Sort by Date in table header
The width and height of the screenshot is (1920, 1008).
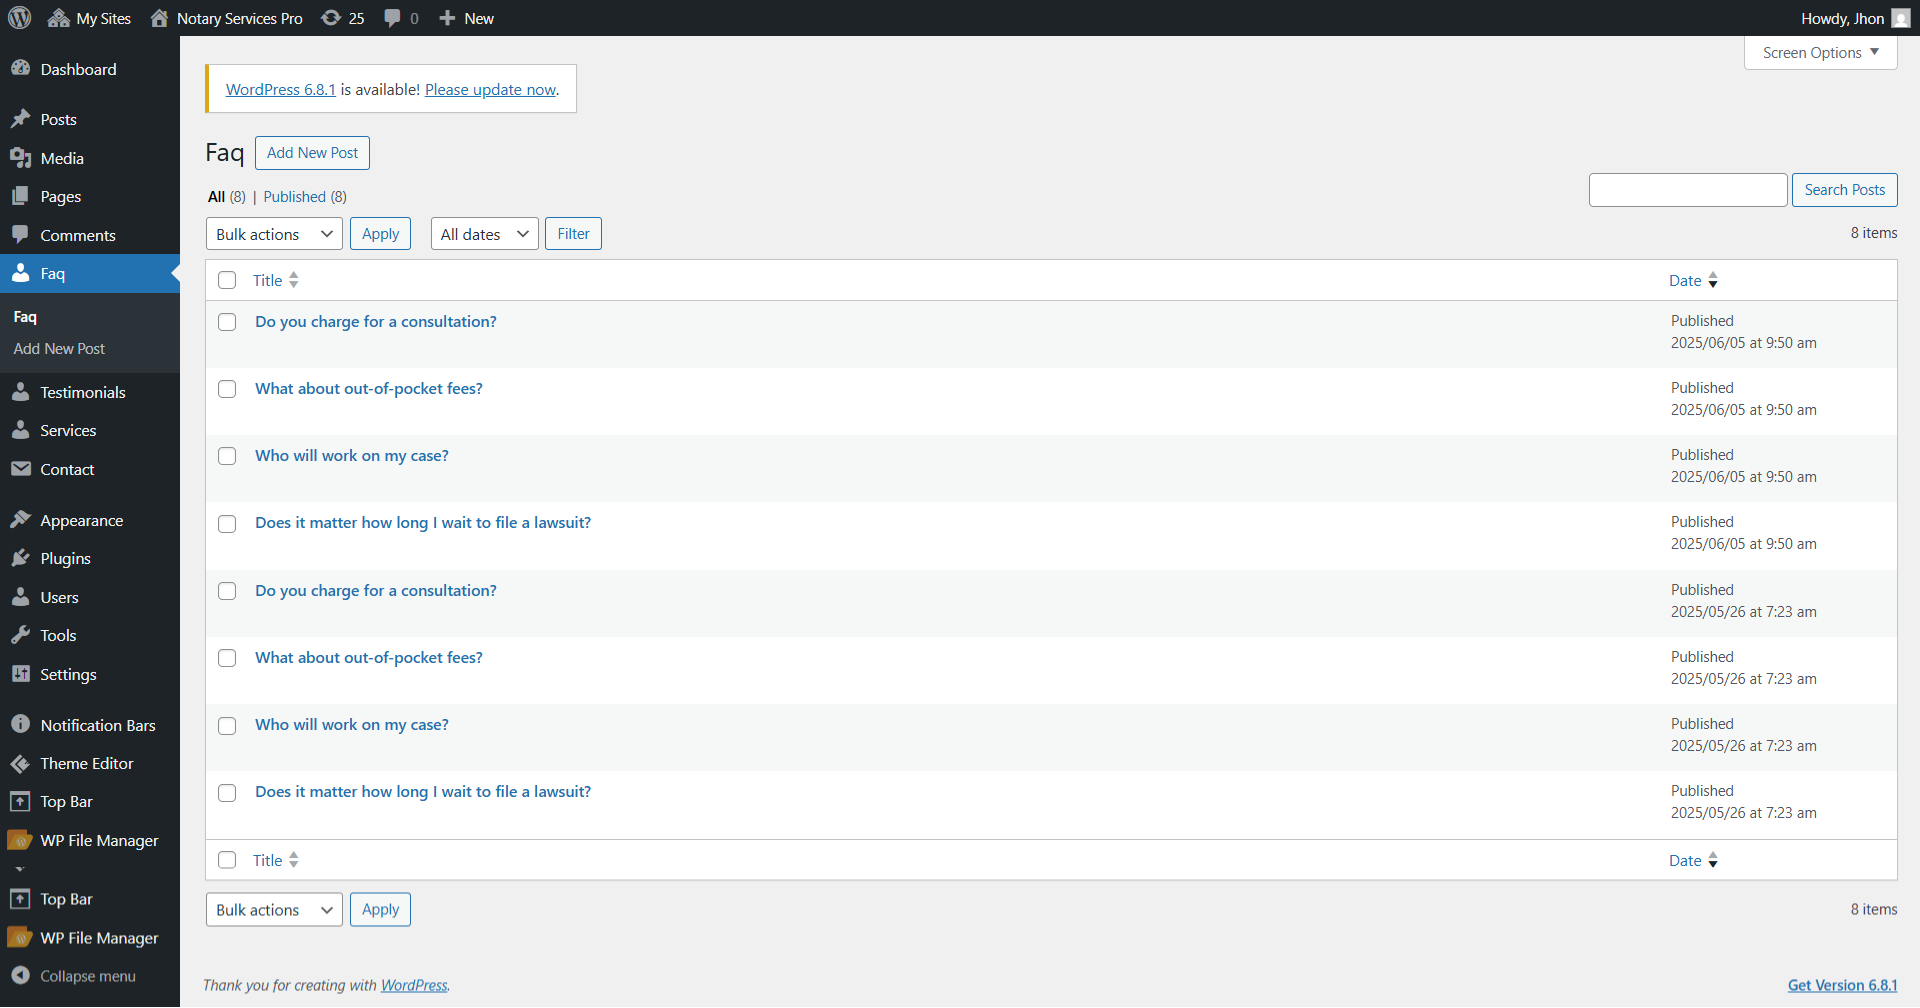pyautogui.click(x=1693, y=280)
